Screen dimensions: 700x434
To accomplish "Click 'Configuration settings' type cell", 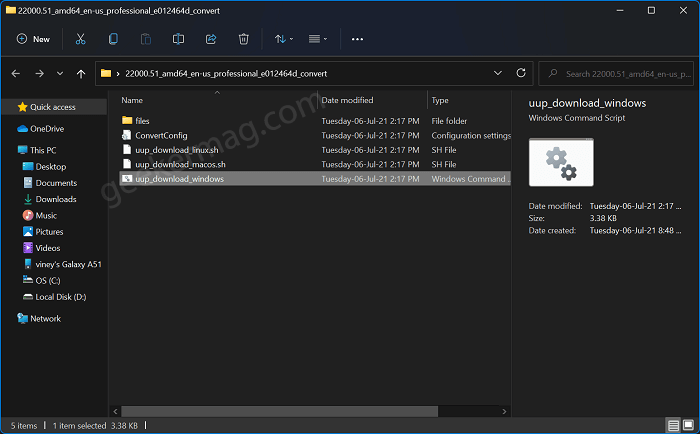I will click(x=471, y=135).
